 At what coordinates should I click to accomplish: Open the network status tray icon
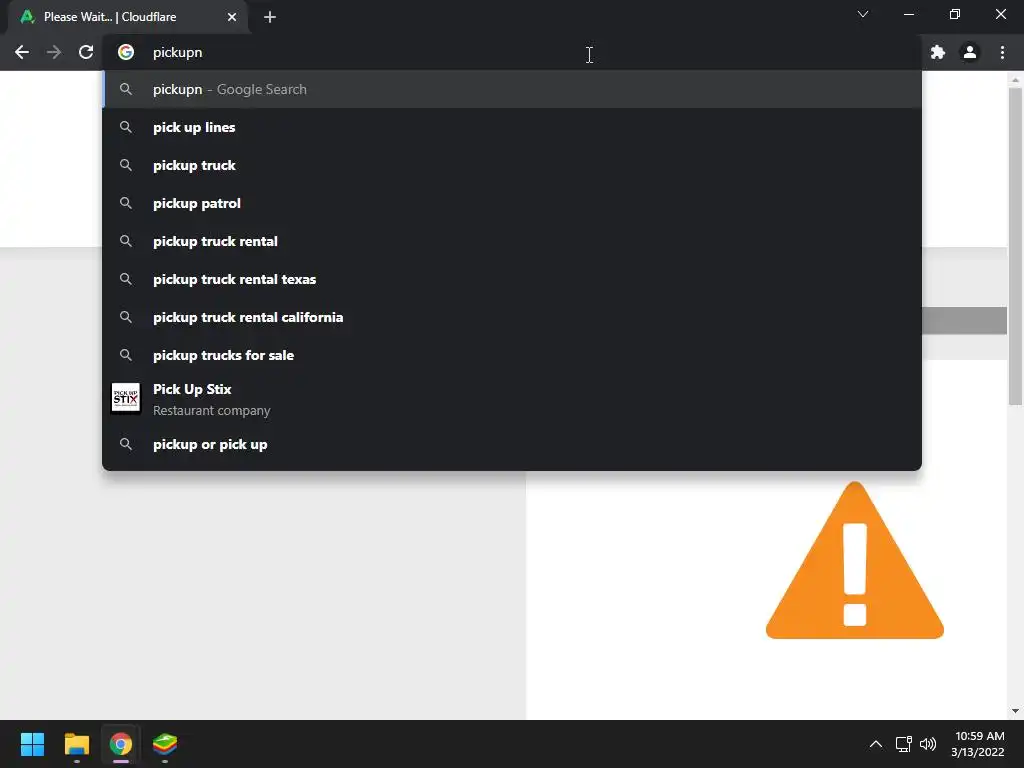pyautogui.click(x=904, y=744)
